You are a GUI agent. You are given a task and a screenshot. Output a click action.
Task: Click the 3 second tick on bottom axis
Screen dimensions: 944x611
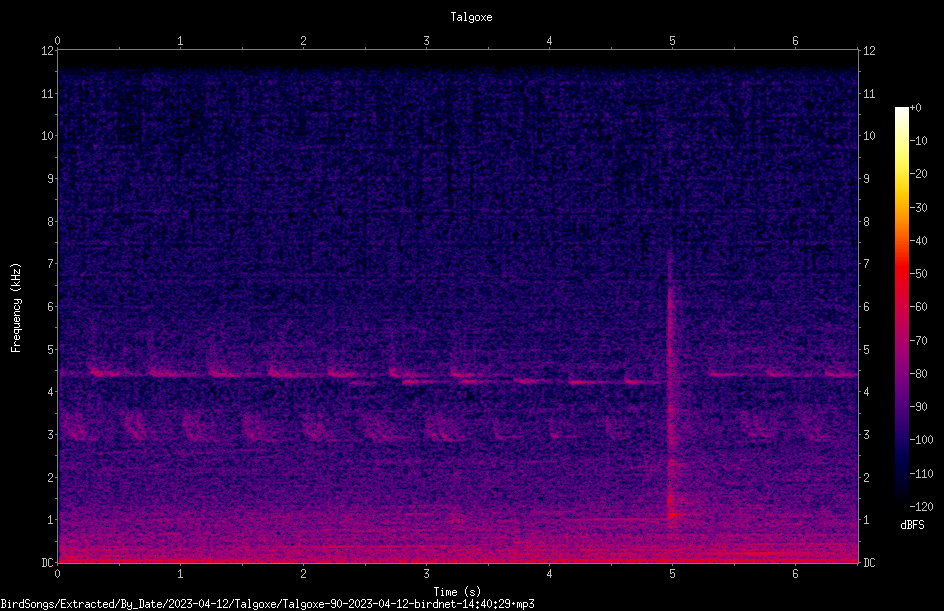click(426, 574)
